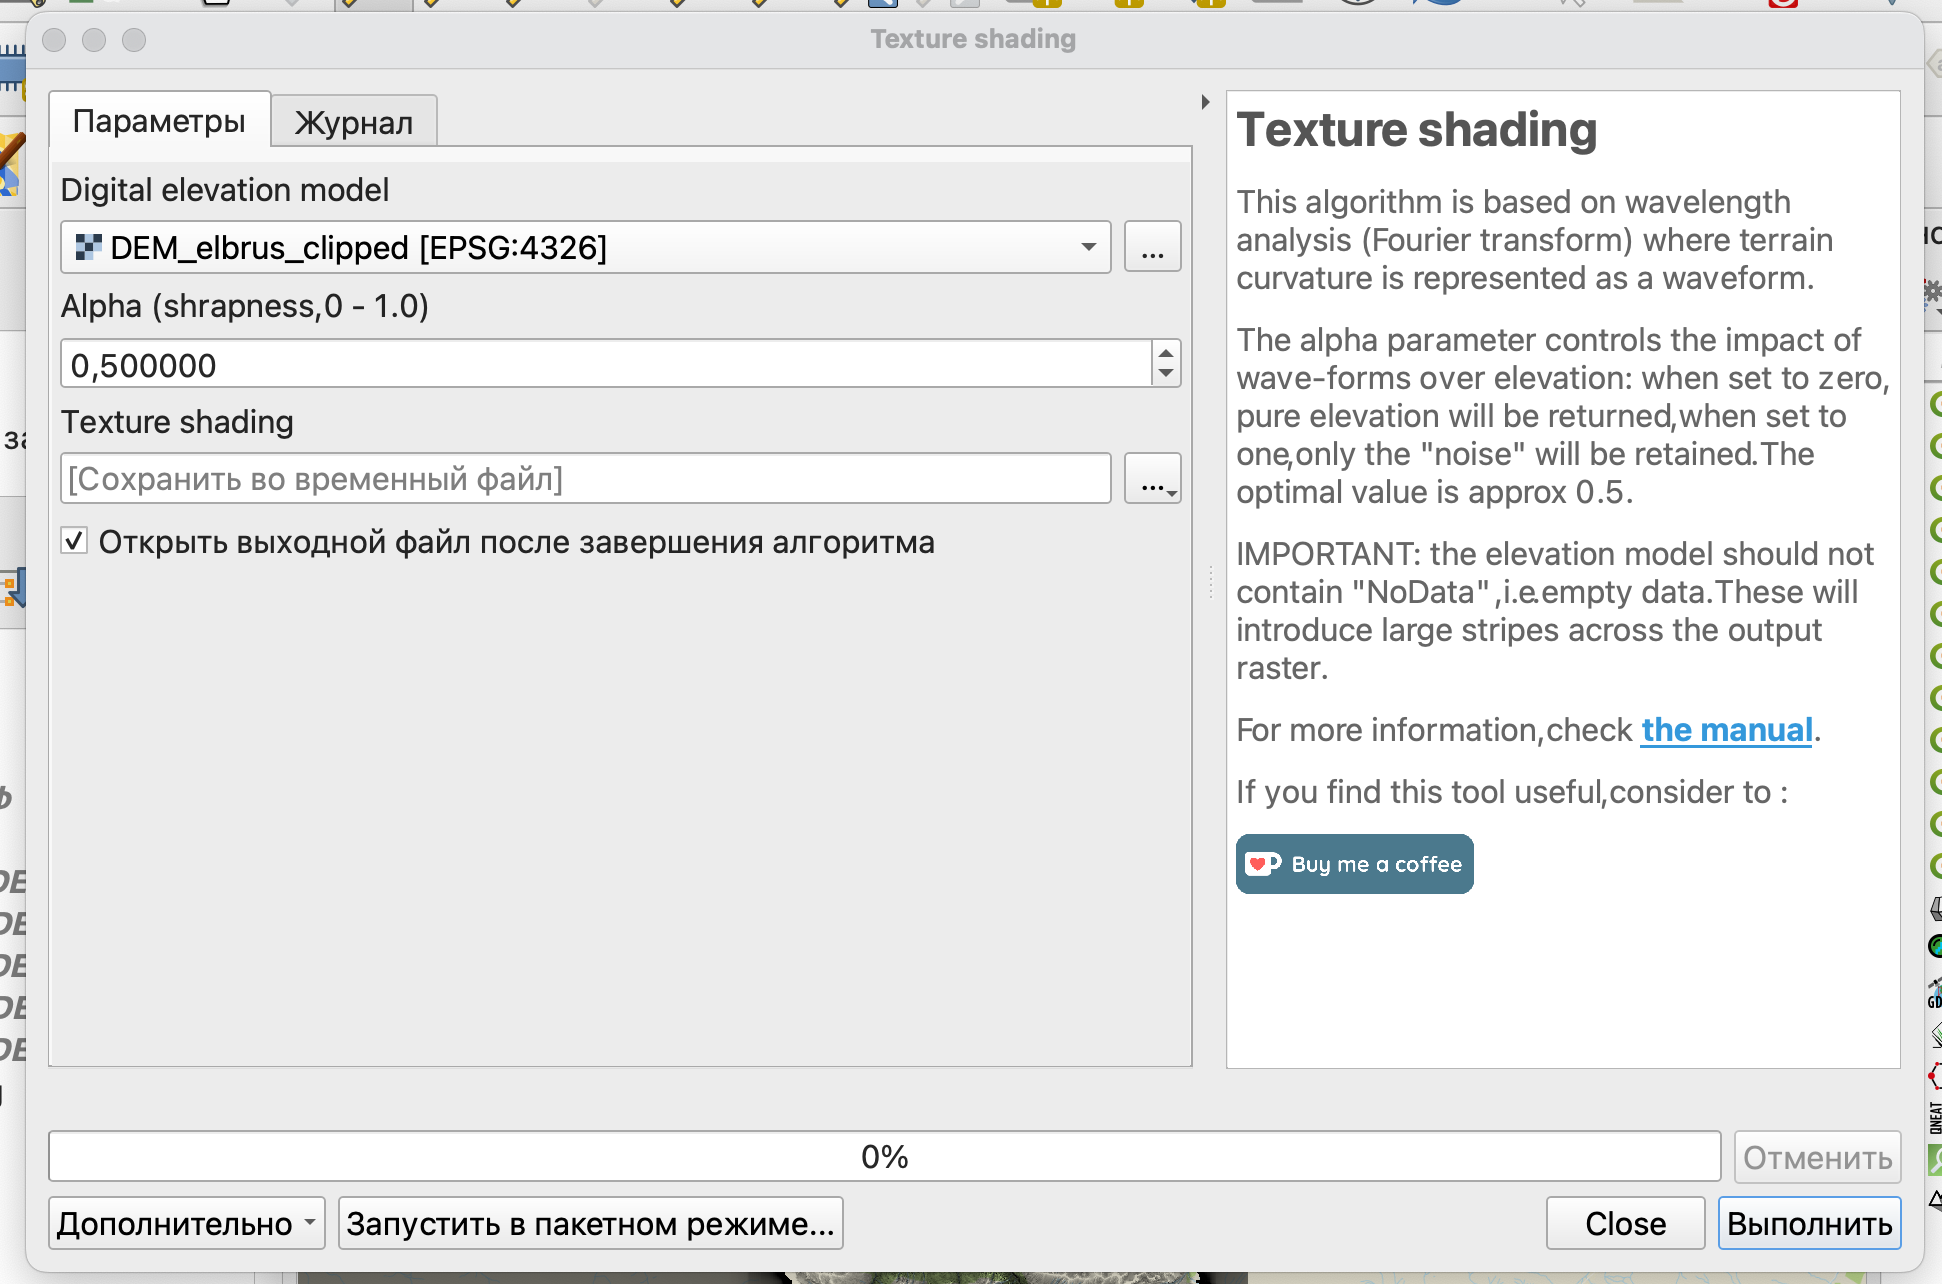Open the output save options "..." menu
Viewport: 1942px width, 1284px height.
point(1152,479)
